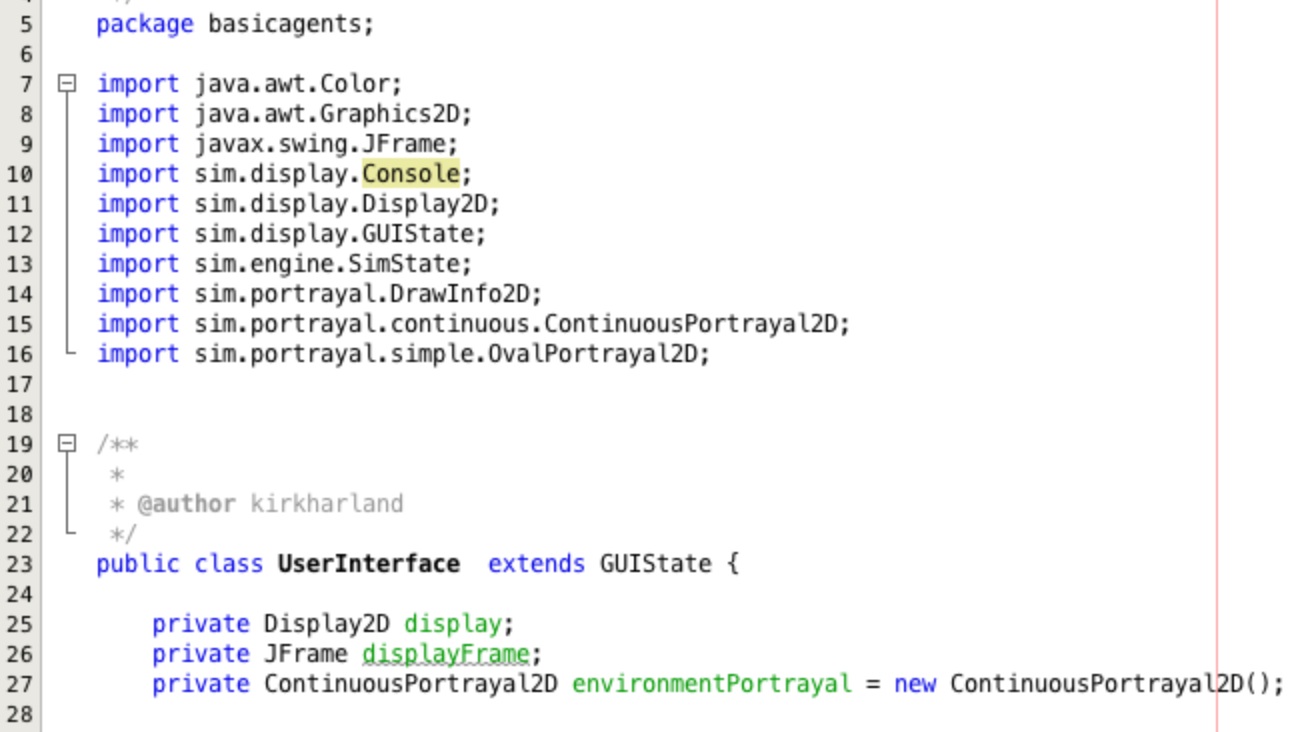Click the public keyword on line 23
1294x732 pixels.
[138, 564]
